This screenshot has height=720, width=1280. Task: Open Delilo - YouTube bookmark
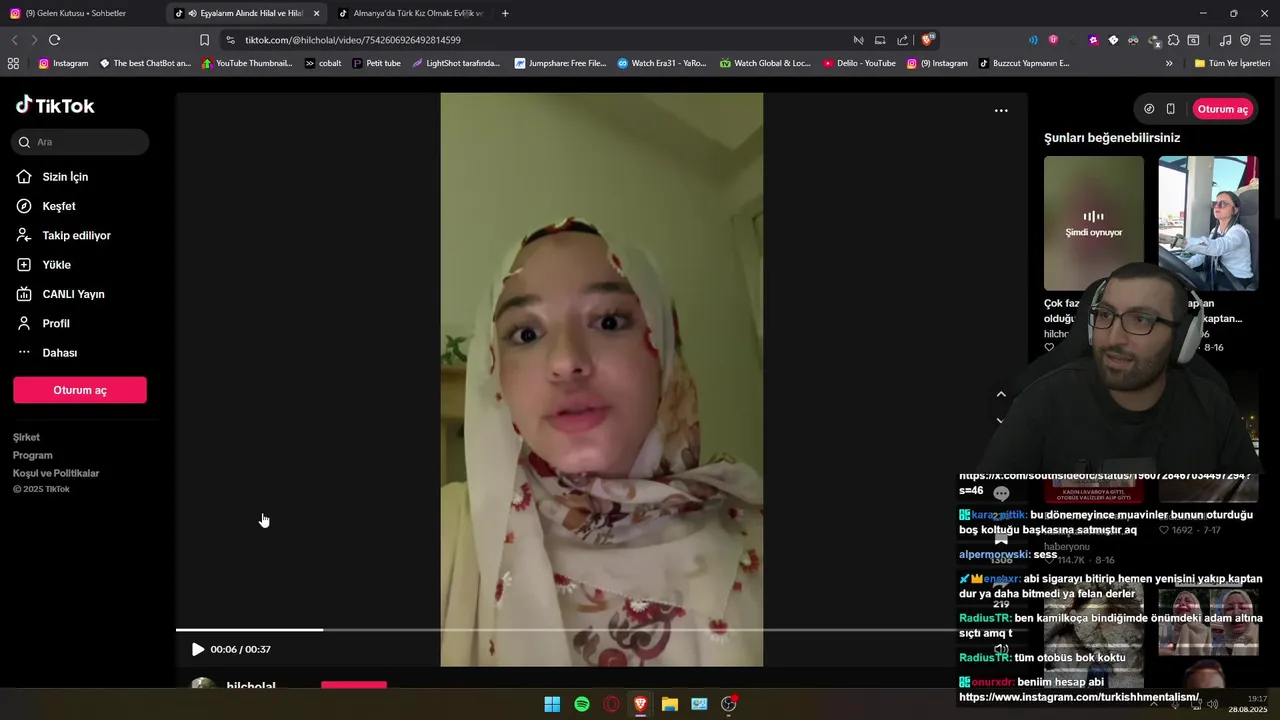(x=859, y=63)
